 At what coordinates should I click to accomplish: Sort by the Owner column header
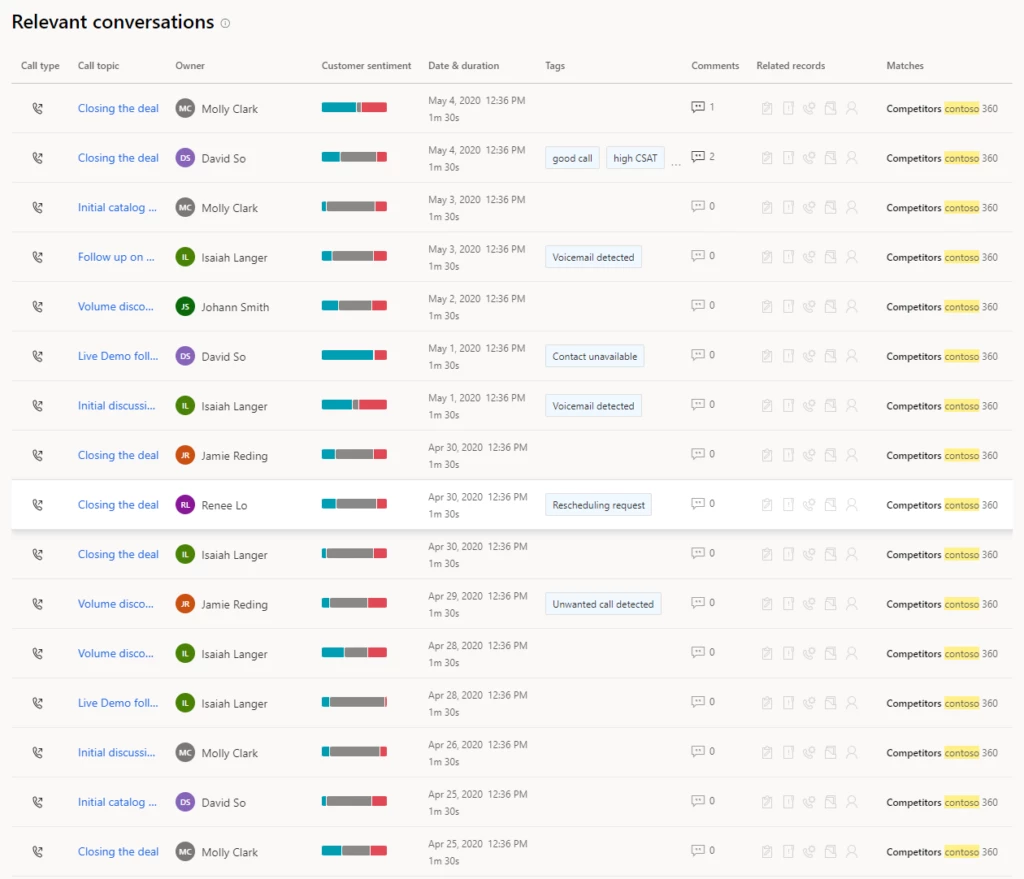(189, 66)
